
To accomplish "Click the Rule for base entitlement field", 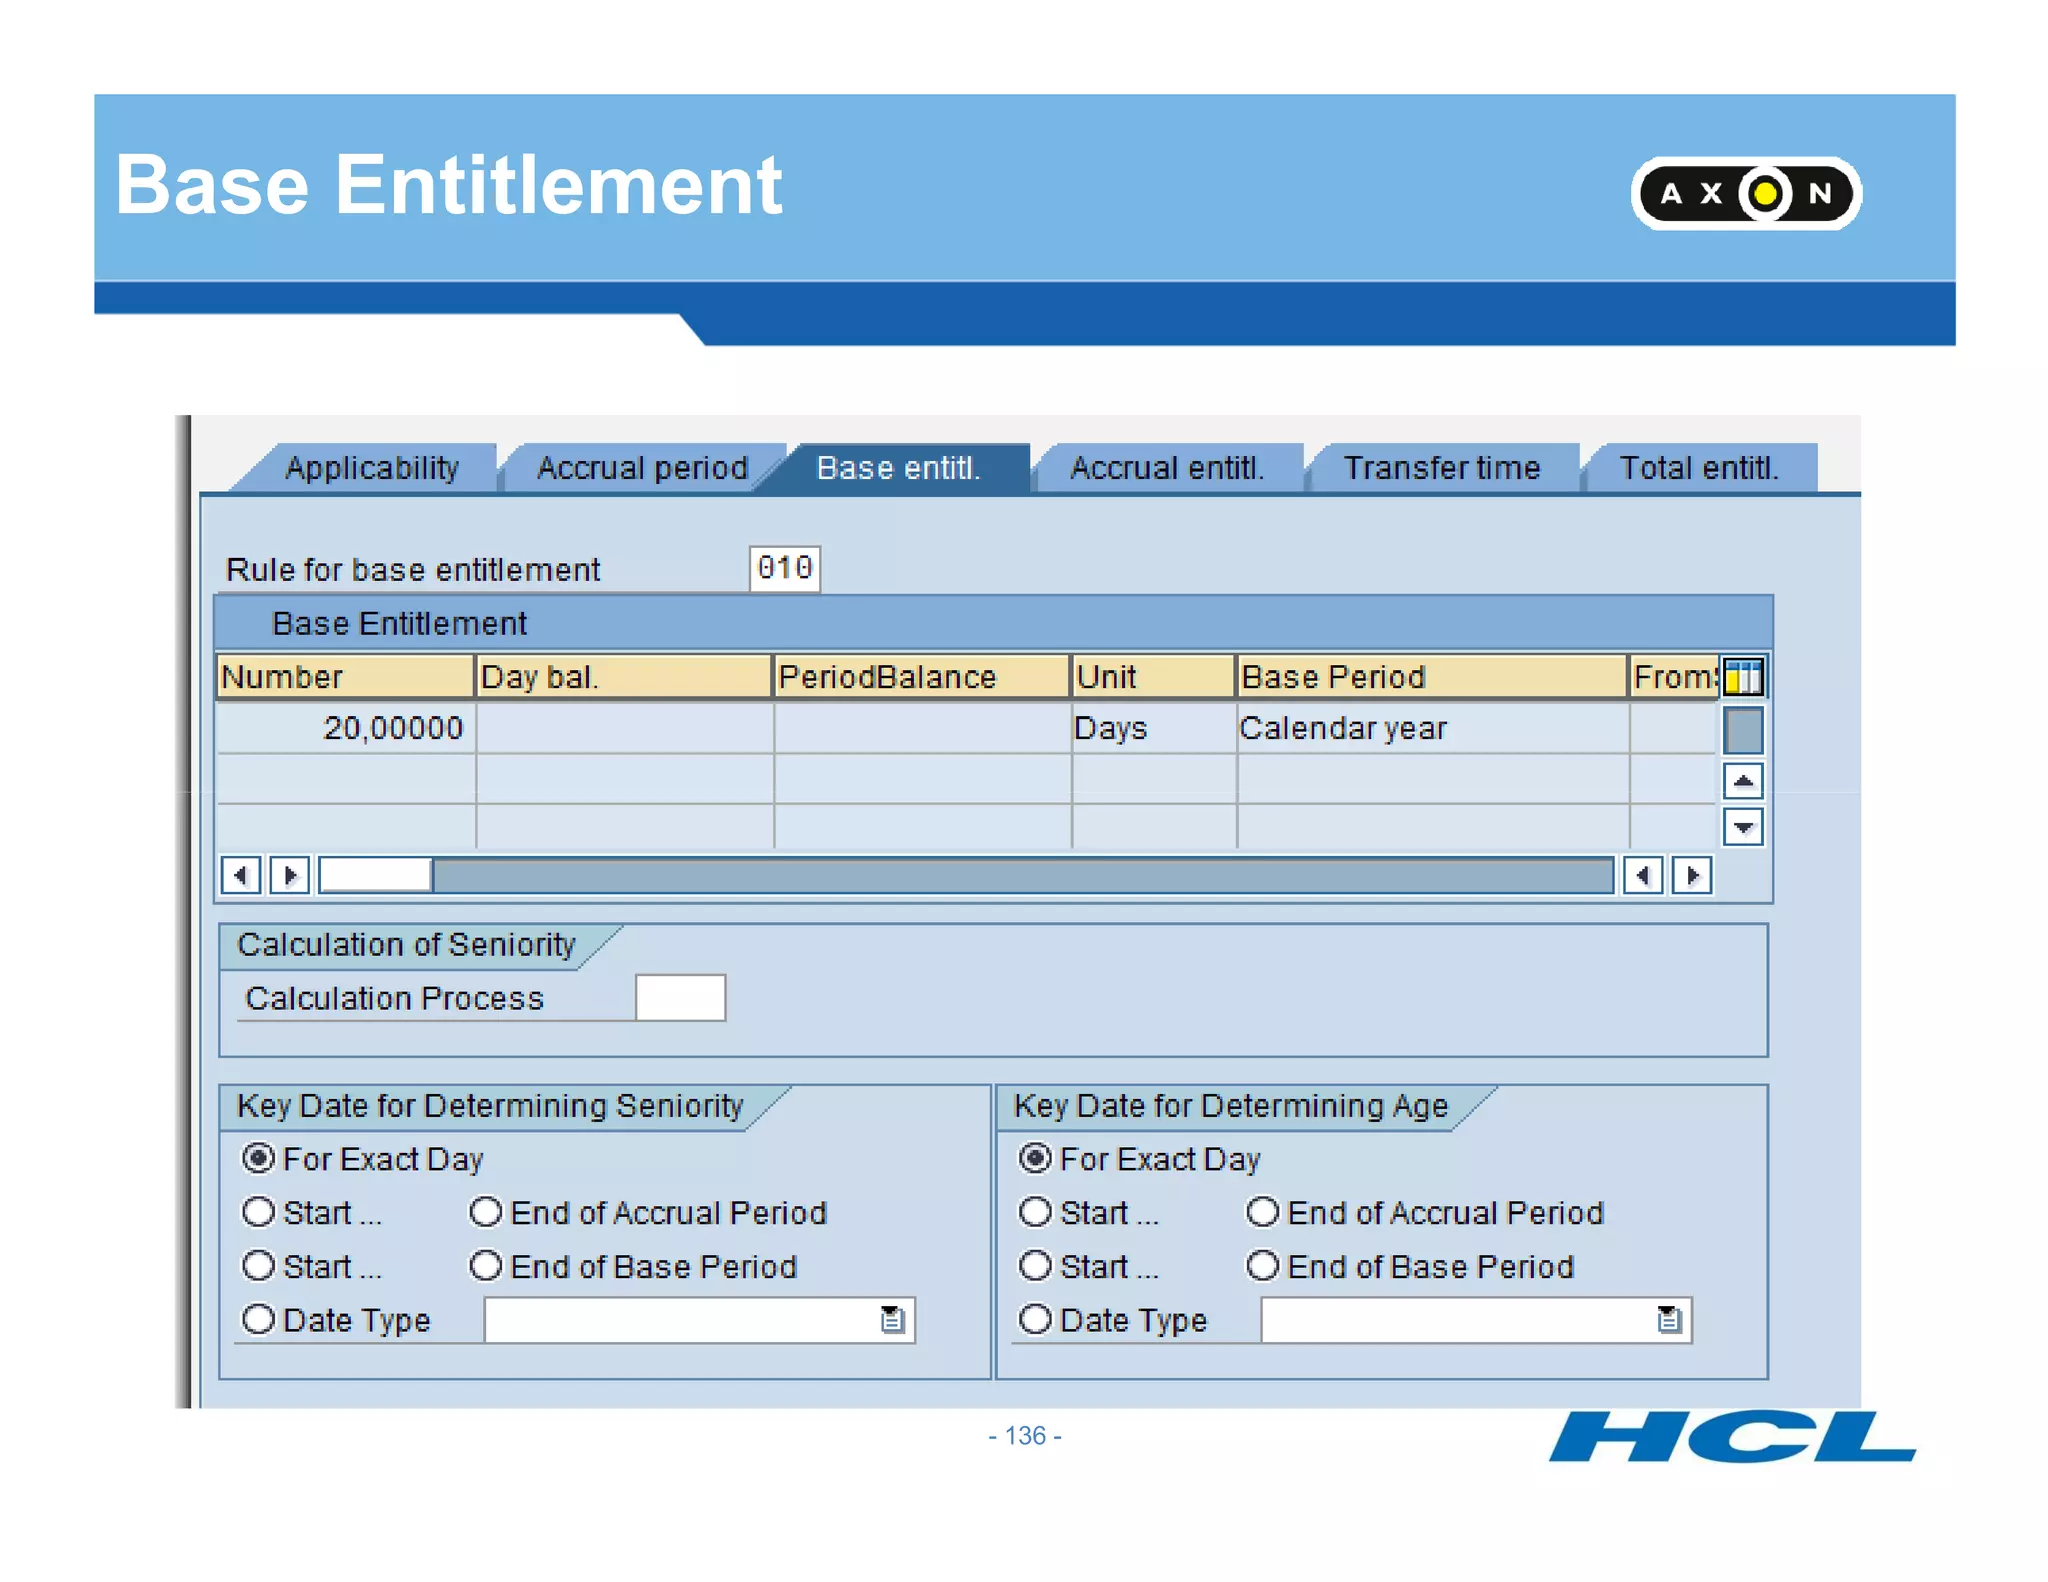I will pos(784,568).
